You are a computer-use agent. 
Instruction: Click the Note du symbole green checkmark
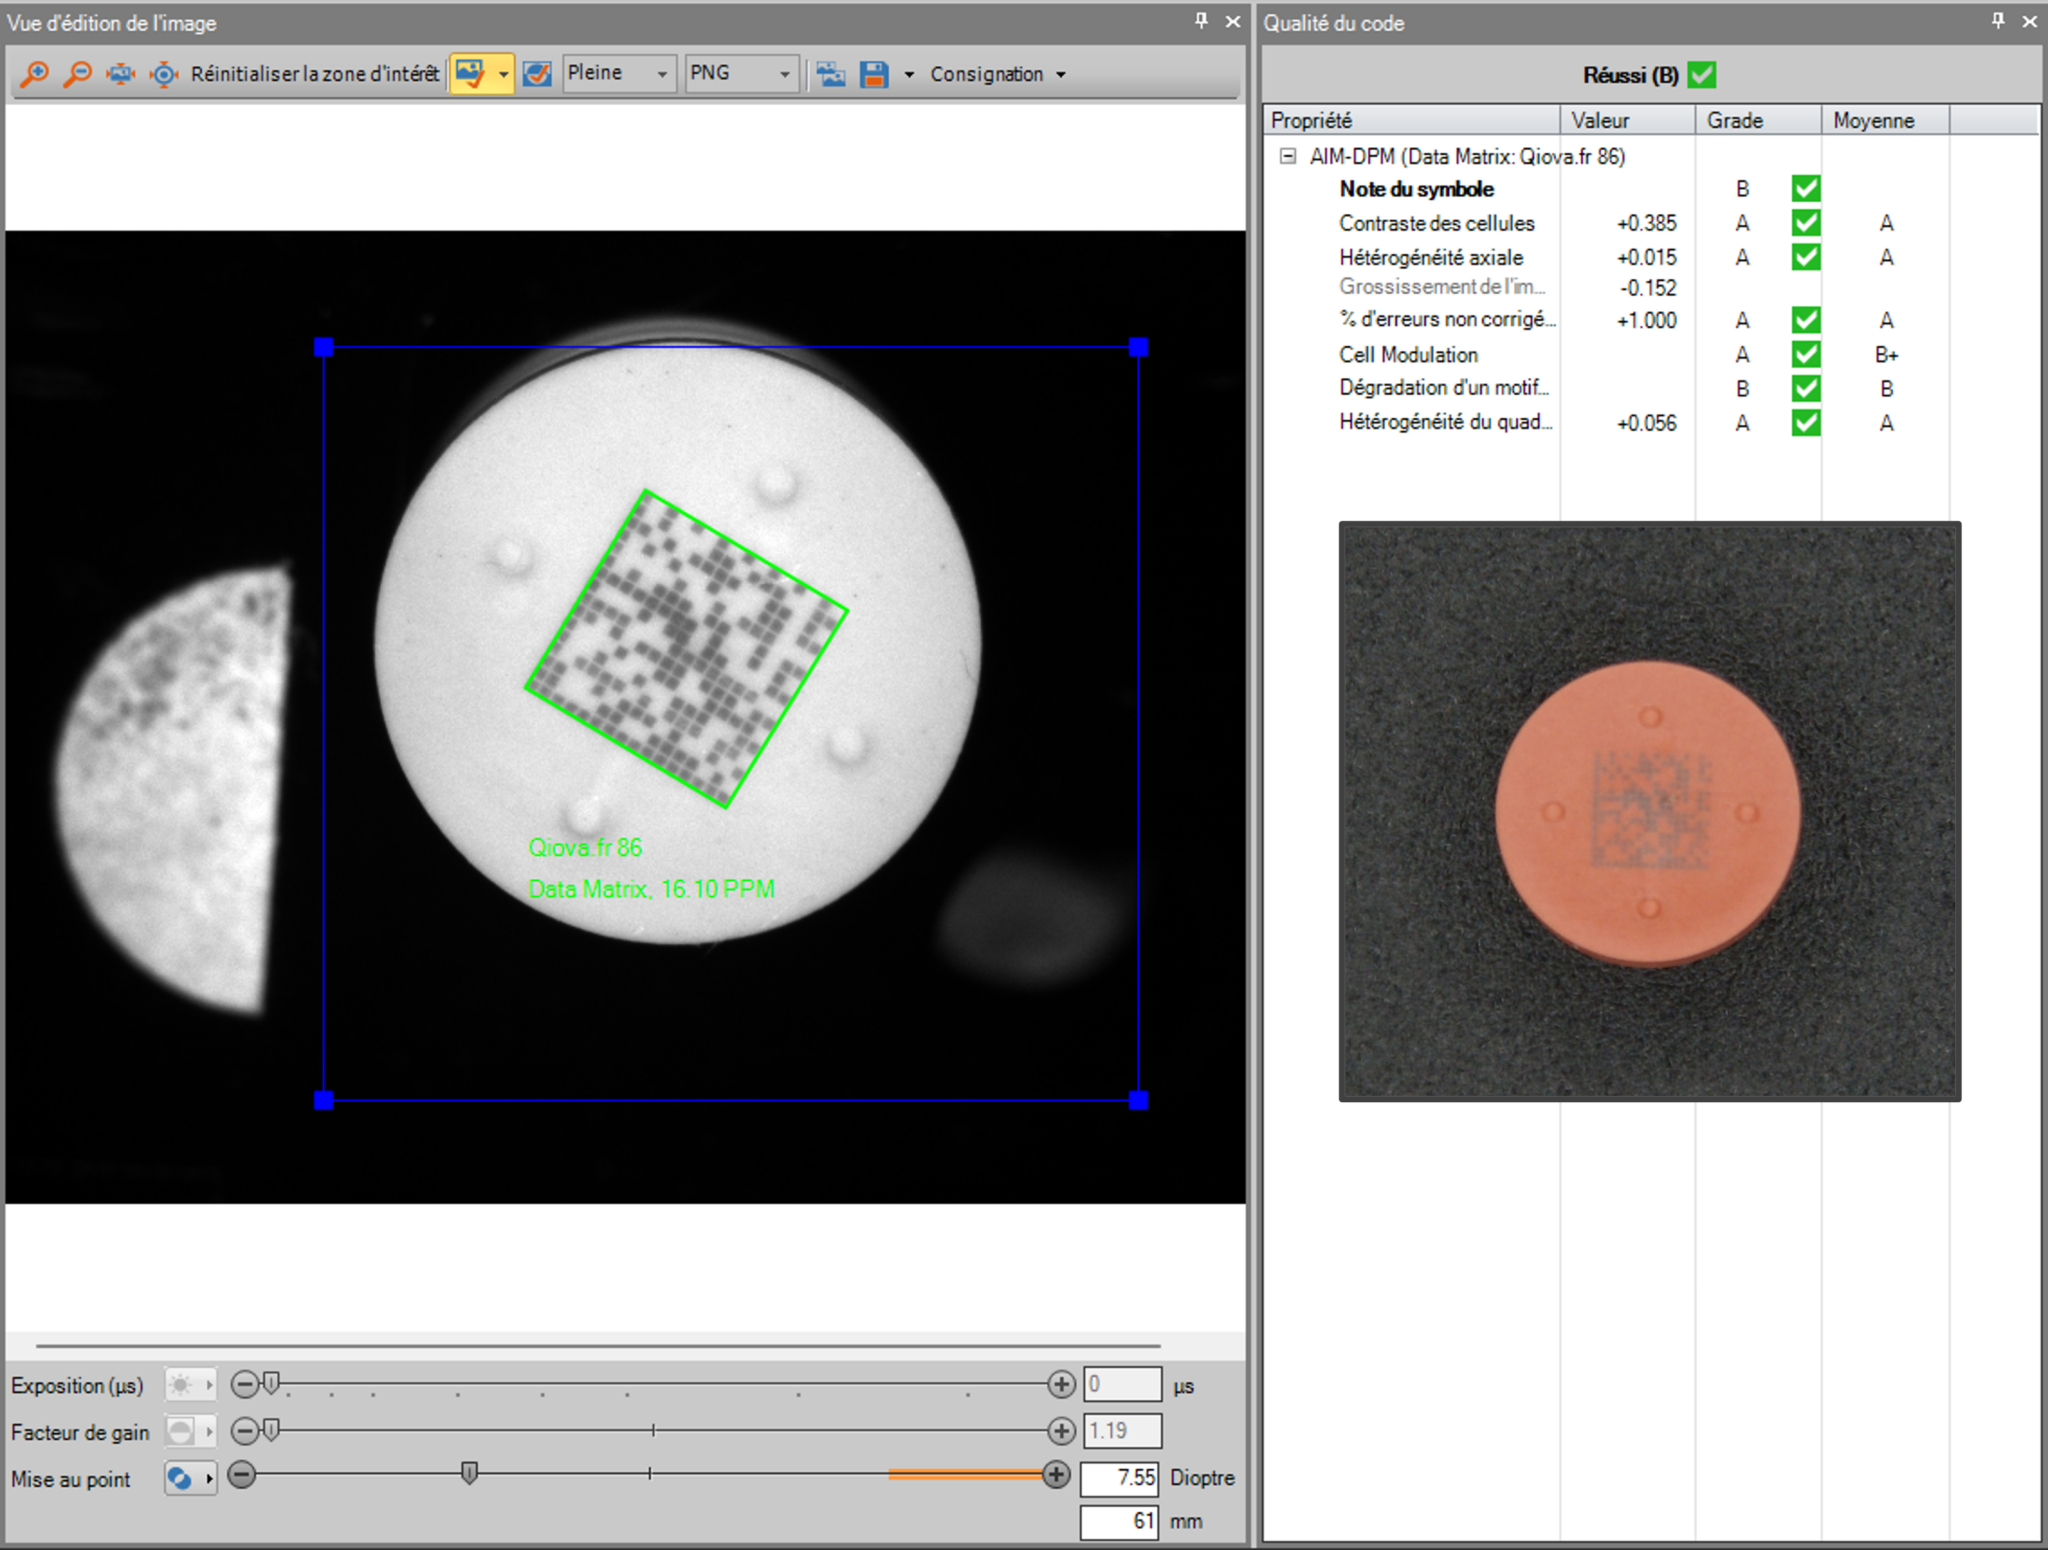point(1806,188)
